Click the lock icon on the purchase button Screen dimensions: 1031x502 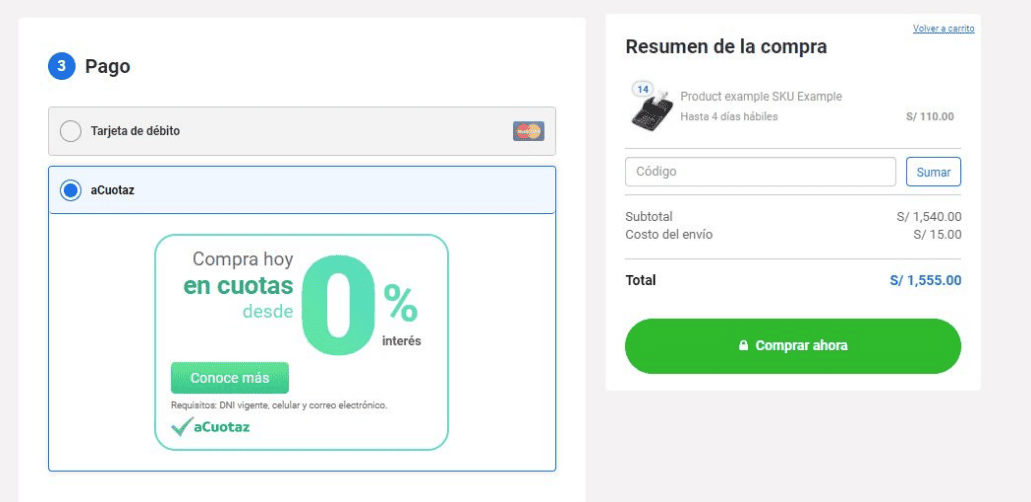[x=743, y=346]
